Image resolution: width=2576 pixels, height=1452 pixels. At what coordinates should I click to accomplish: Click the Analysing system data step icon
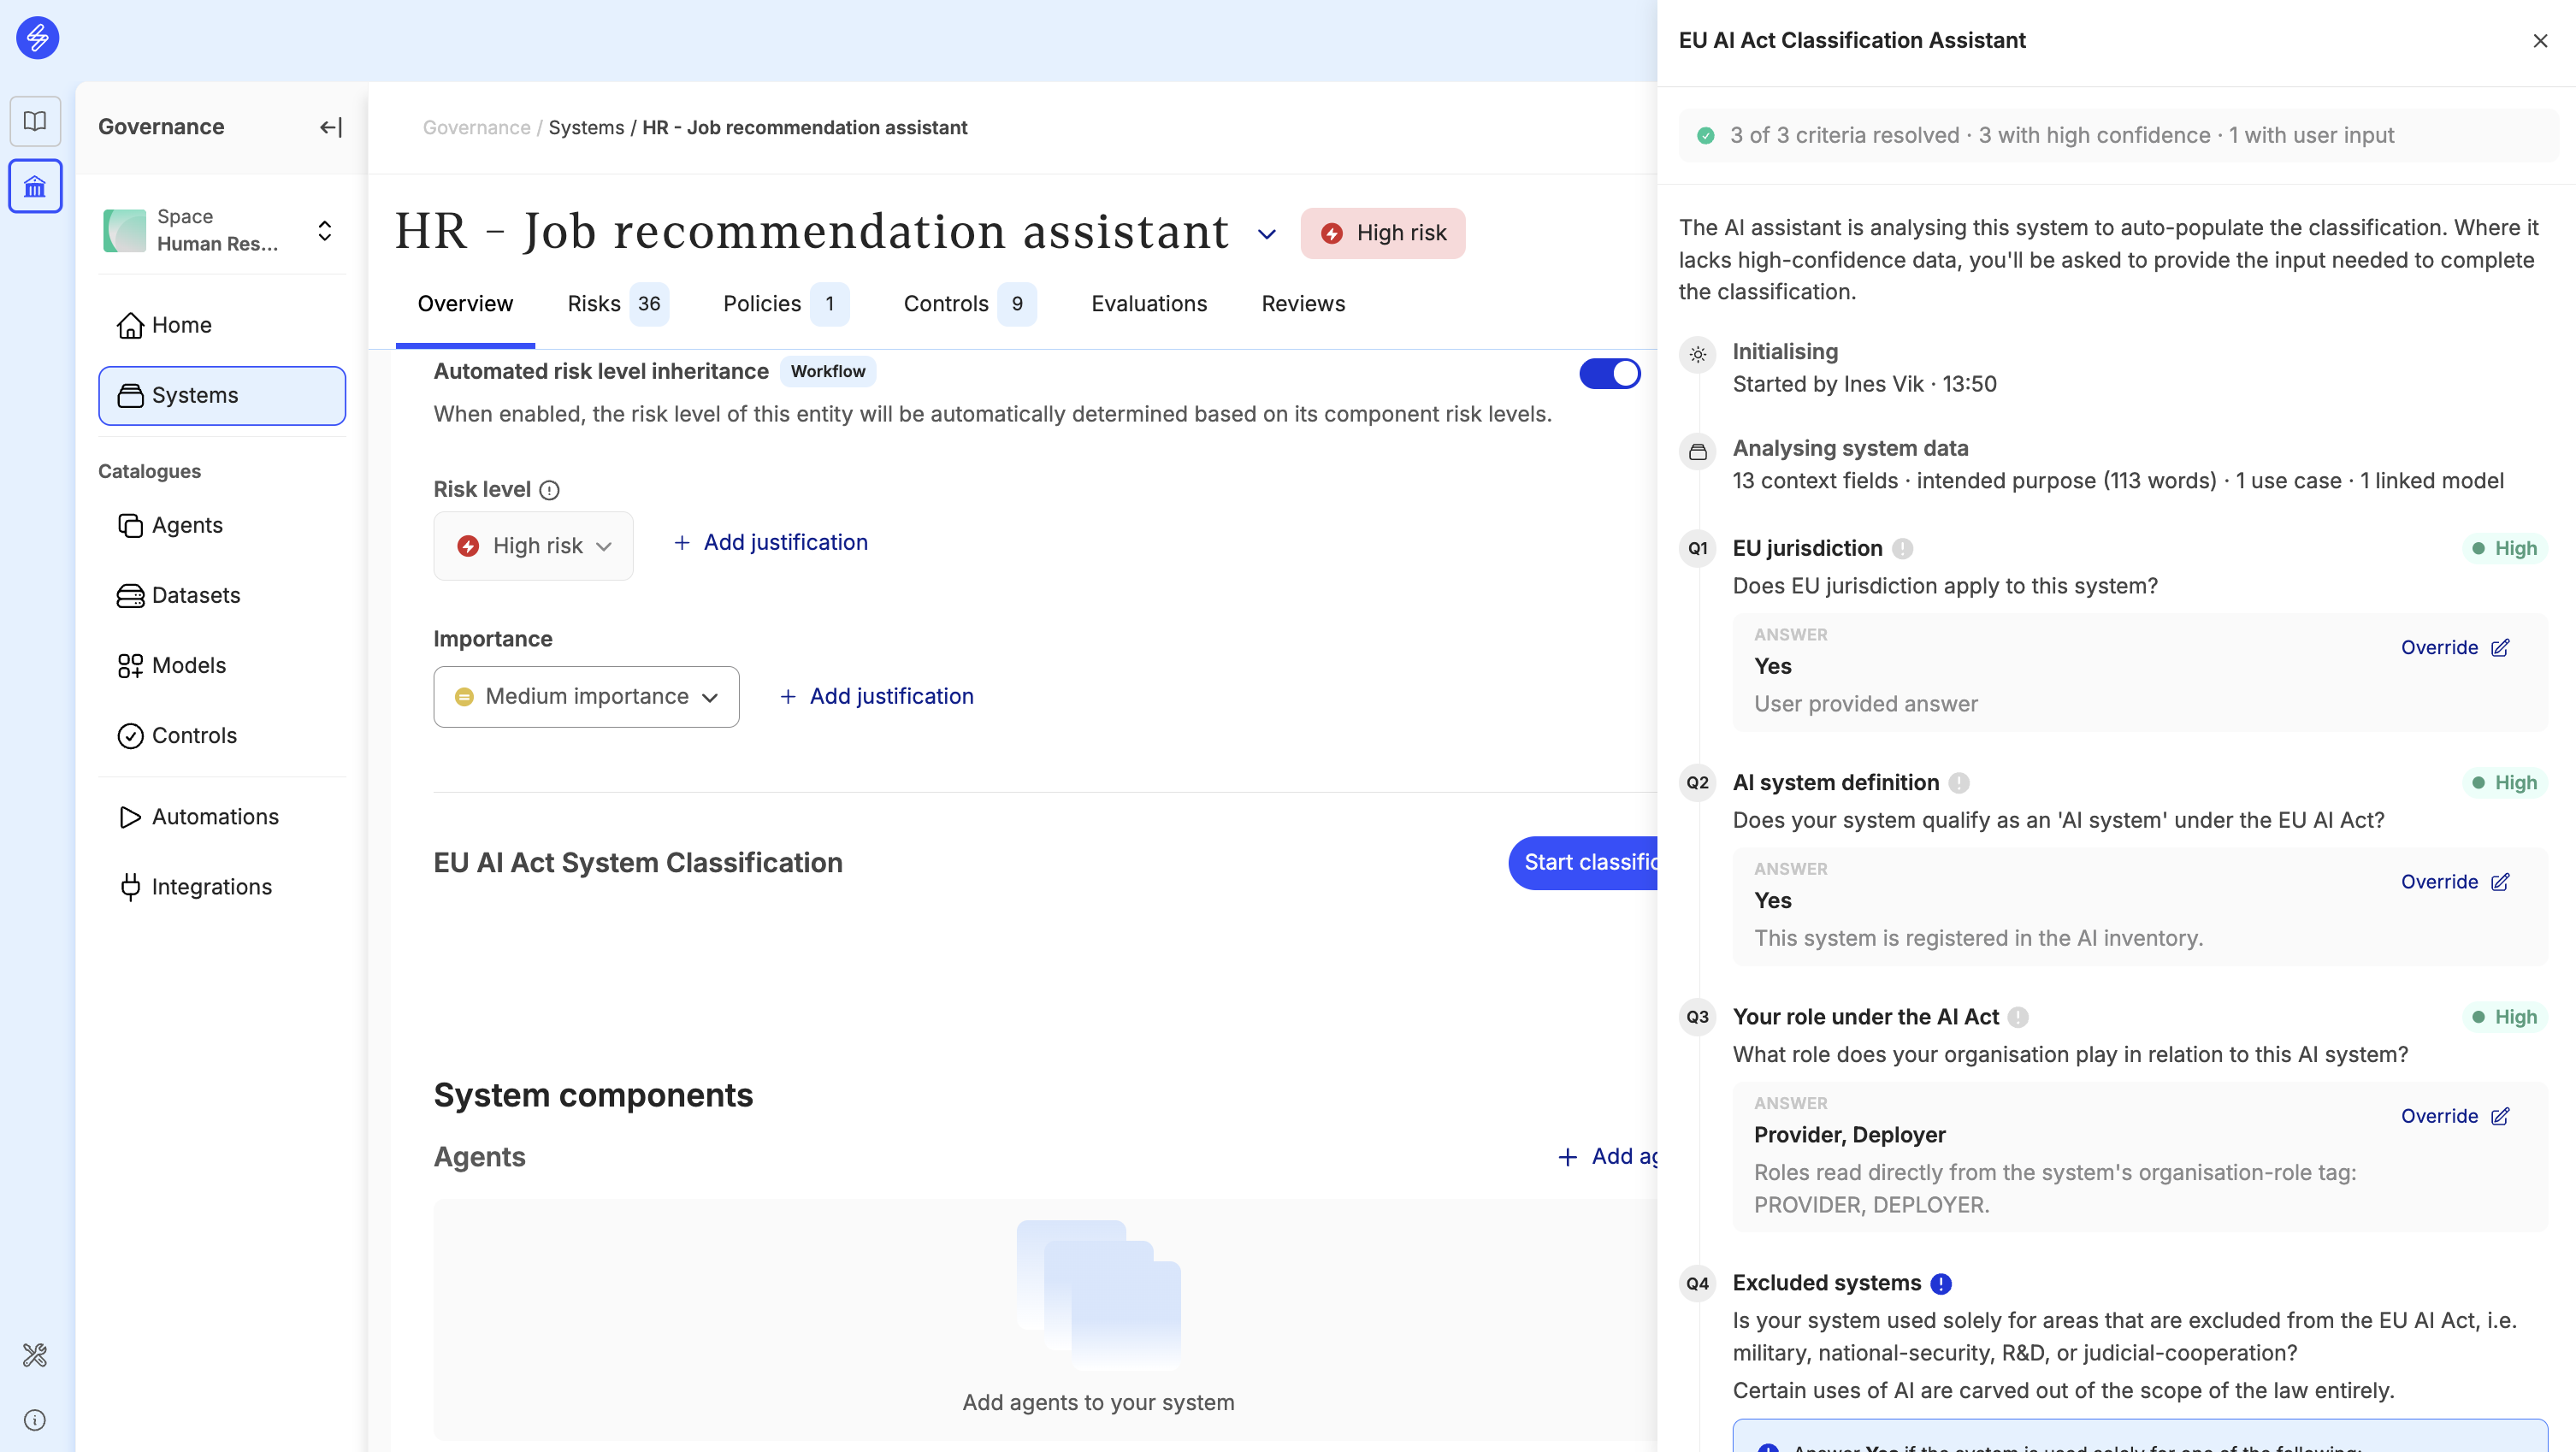tap(1698, 451)
